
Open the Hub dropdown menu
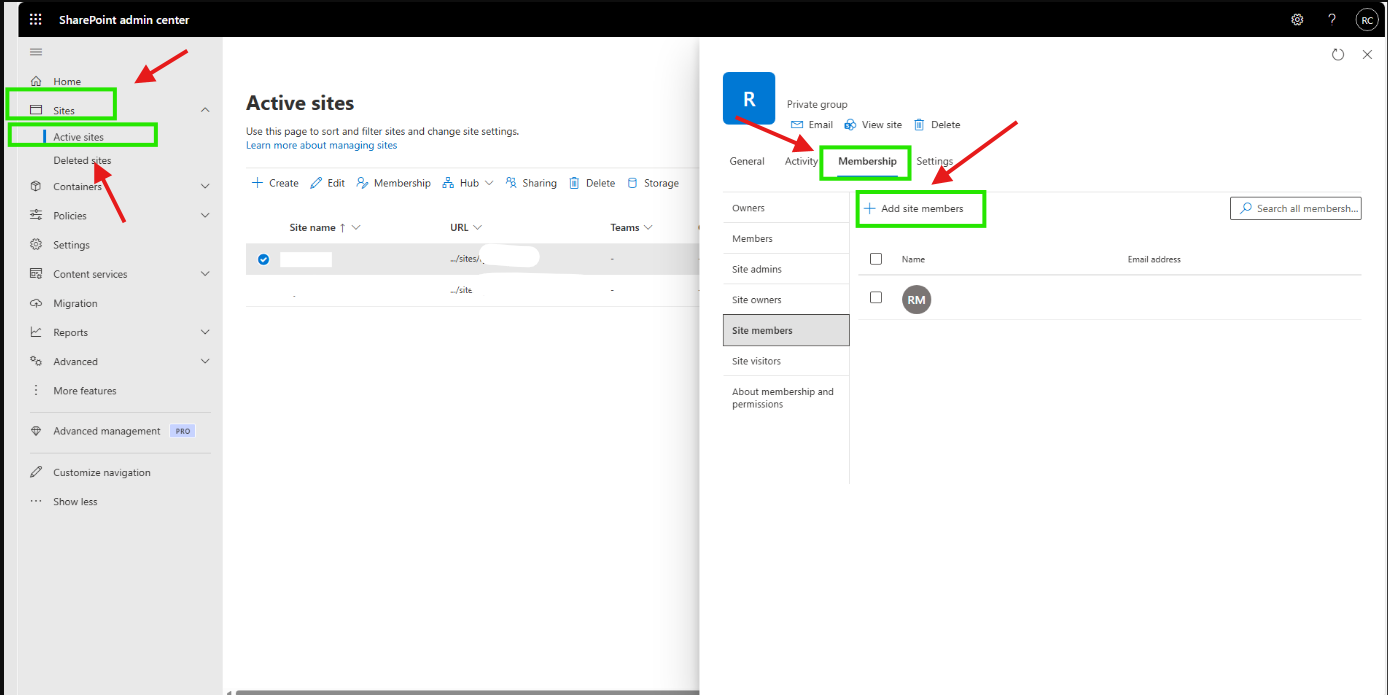point(468,183)
